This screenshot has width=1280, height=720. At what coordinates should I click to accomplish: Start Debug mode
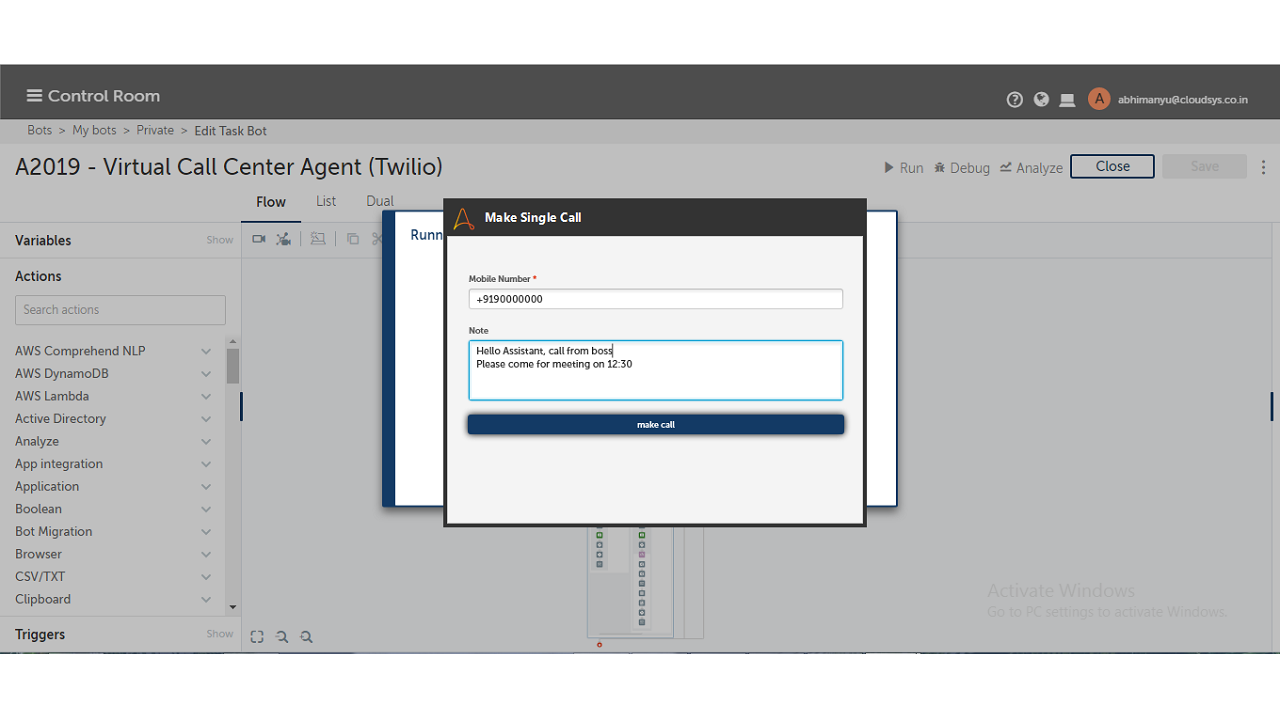click(962, 168)
